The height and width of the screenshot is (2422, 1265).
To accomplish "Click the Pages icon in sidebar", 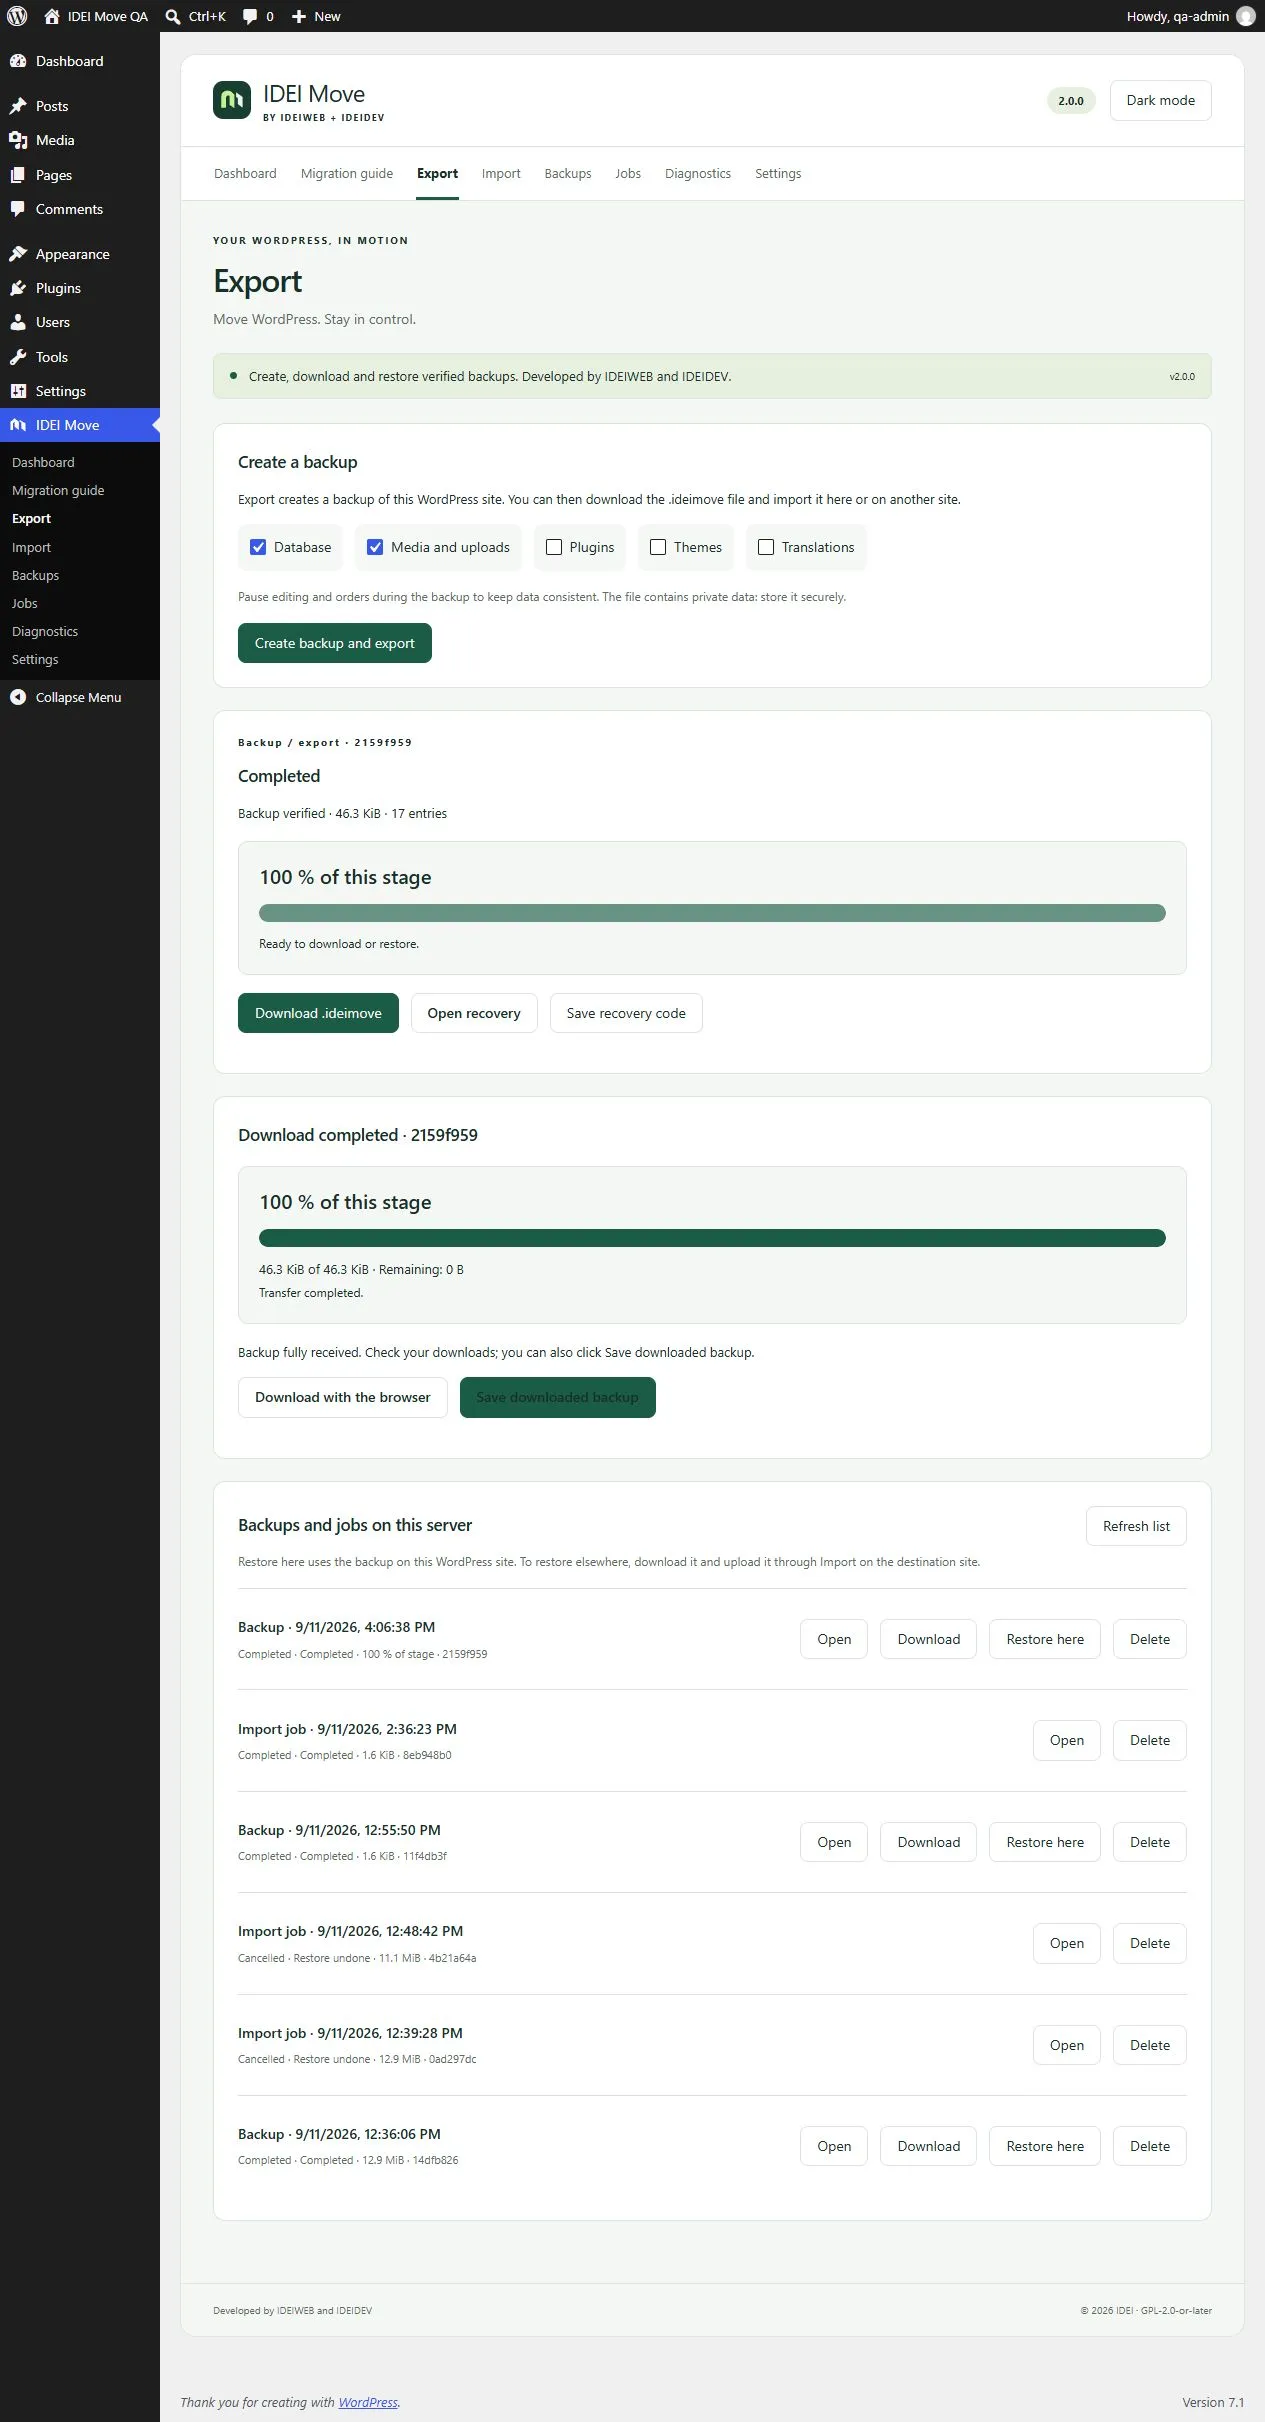I will tap(18, 175).
